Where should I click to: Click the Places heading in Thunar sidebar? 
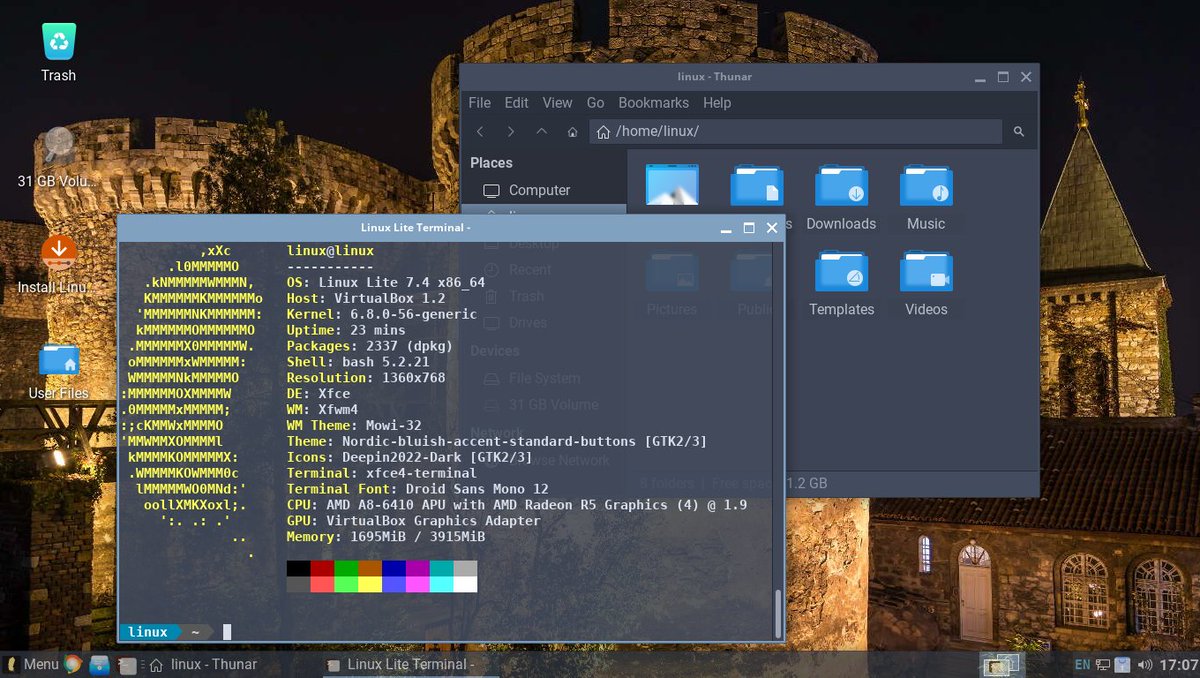click(491, 163)
